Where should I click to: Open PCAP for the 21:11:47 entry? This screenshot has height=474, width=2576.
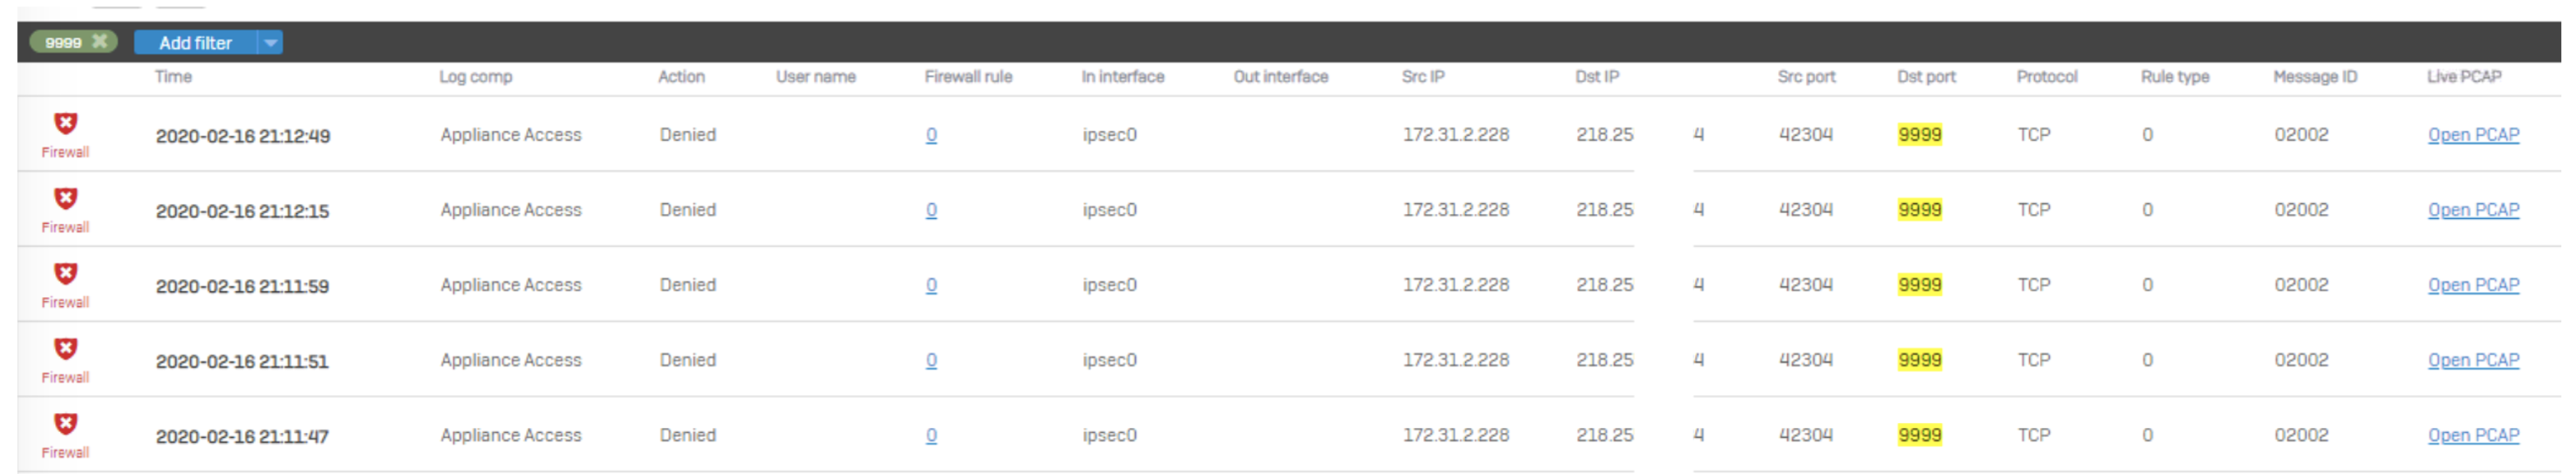point(2473,435)
